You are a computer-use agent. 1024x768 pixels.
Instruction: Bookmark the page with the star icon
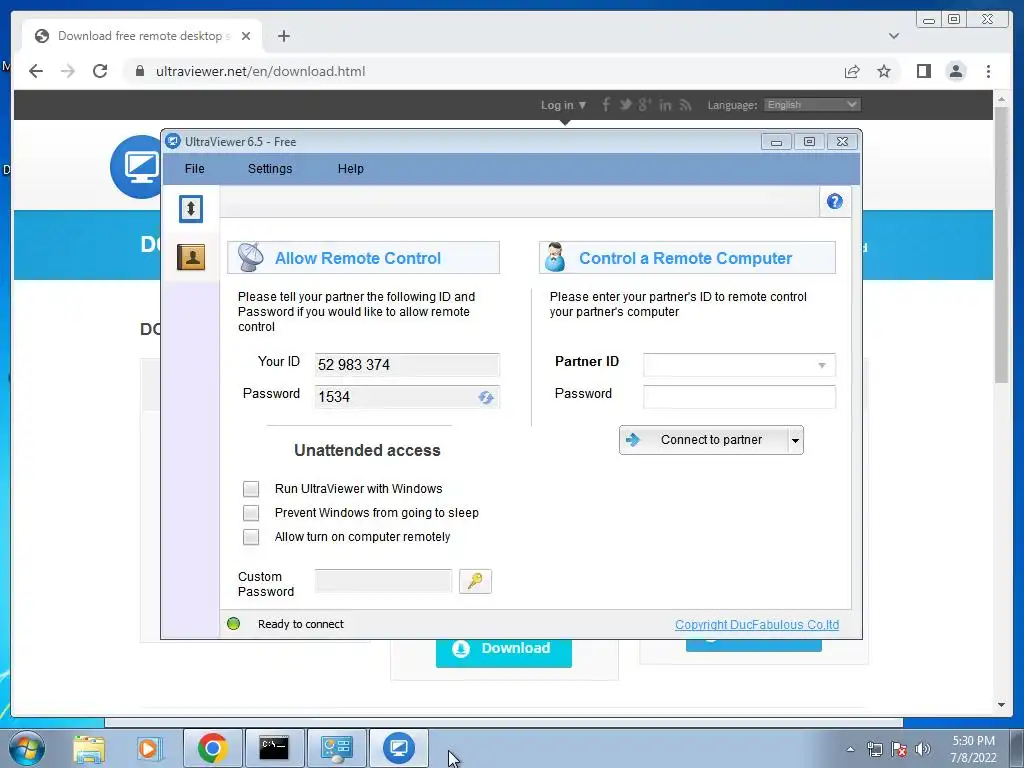pyautogui.click(x=884, y=71)
